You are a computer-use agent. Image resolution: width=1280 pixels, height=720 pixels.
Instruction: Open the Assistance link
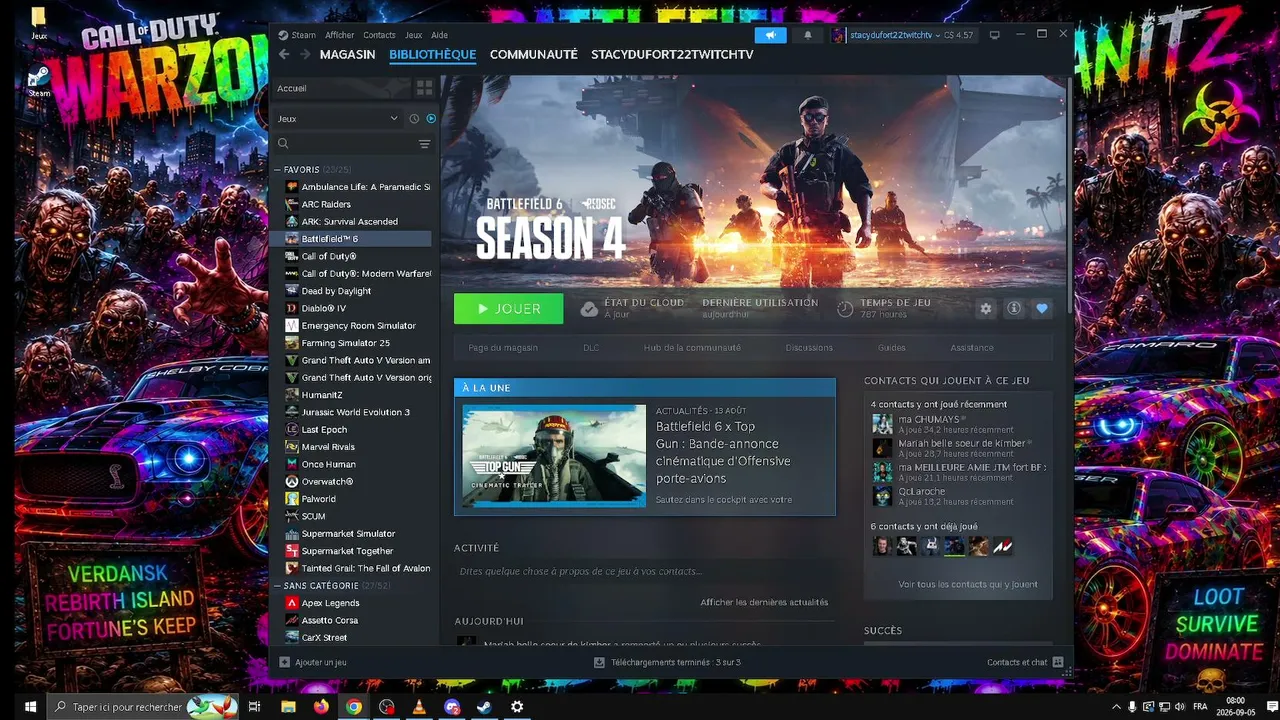coord(972,348)
